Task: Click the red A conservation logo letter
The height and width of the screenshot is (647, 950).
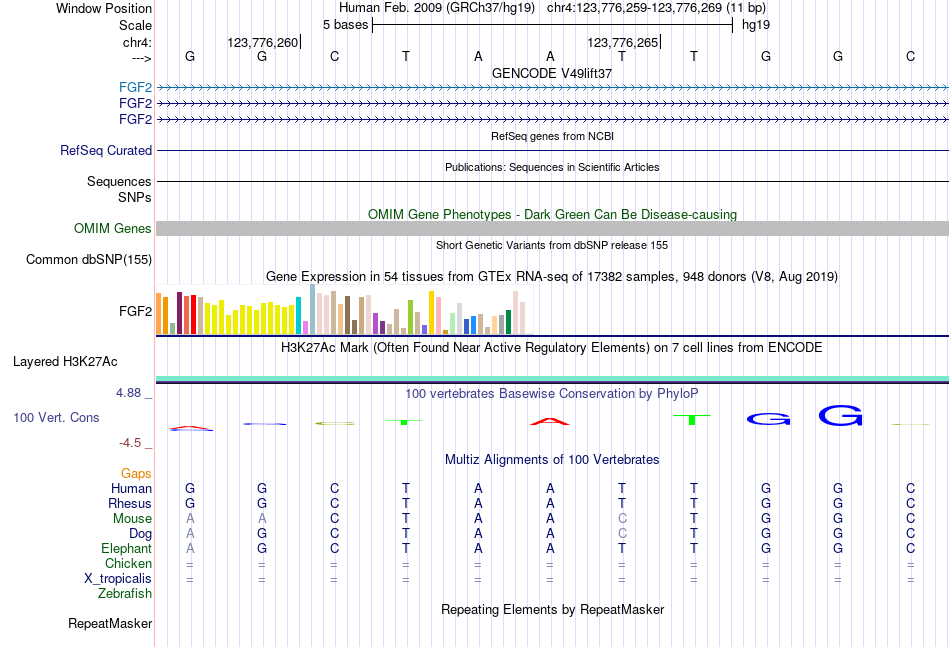Action: (x=550, y=421)
